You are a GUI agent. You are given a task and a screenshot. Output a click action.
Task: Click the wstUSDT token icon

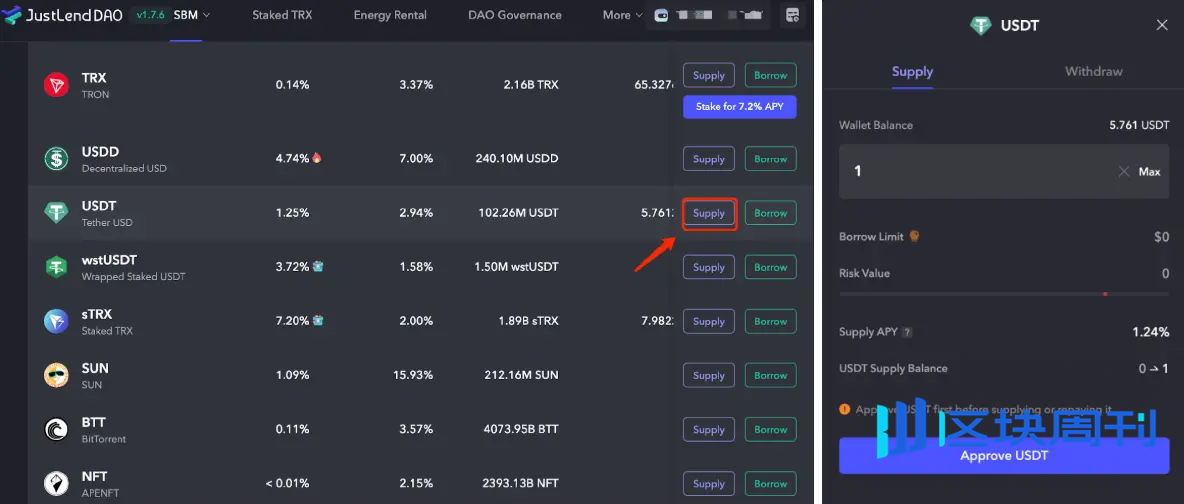tap(56, 267)
